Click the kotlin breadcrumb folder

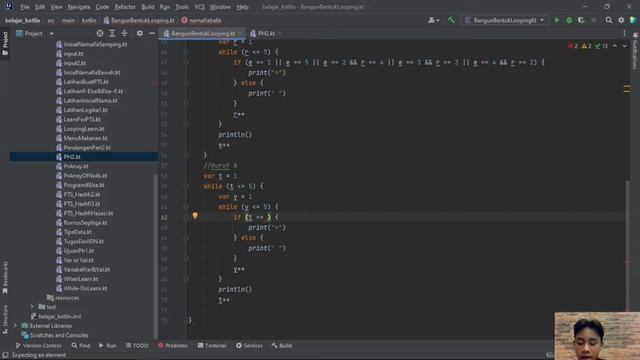[x=89, y=20]
